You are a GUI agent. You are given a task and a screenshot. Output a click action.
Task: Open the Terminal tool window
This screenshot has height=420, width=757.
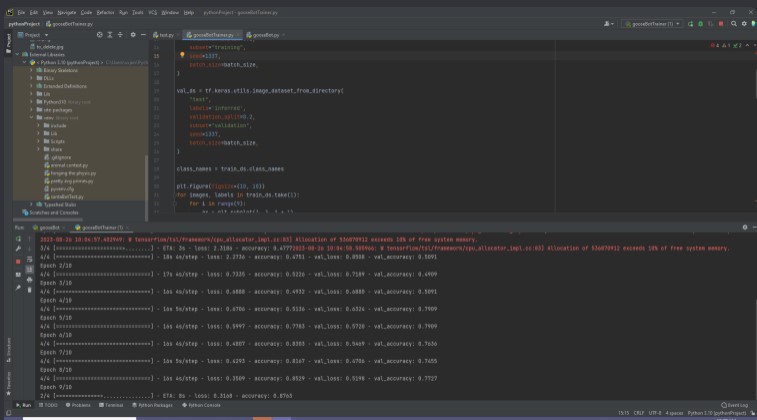click(x=111, y=405)
